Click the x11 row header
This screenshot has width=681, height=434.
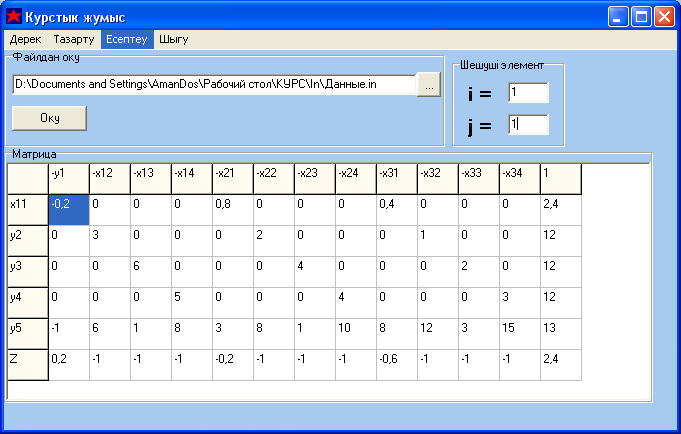28,210
